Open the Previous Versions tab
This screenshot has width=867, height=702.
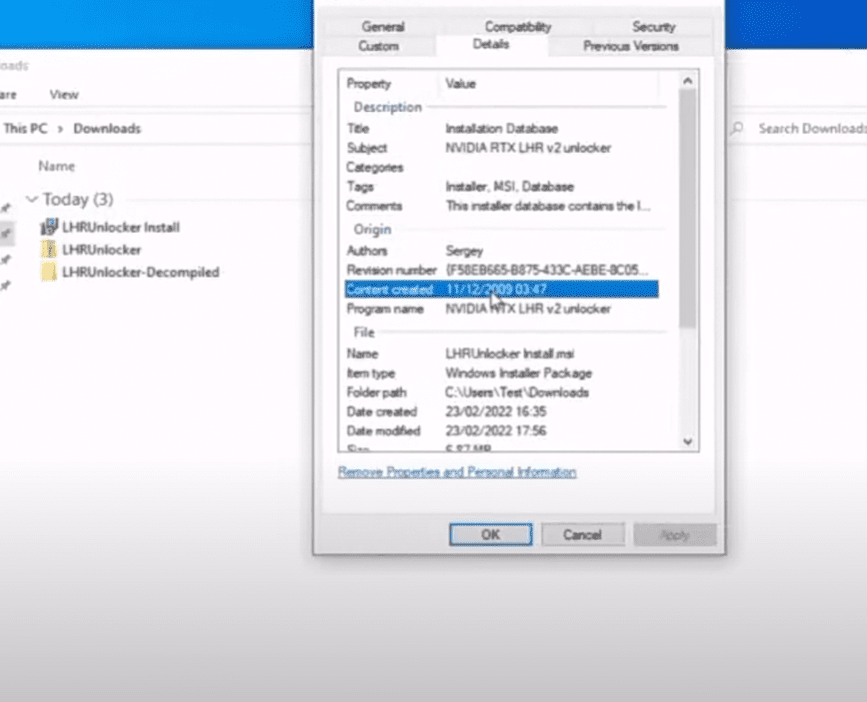pyautogui.click(x=630, y=46)
